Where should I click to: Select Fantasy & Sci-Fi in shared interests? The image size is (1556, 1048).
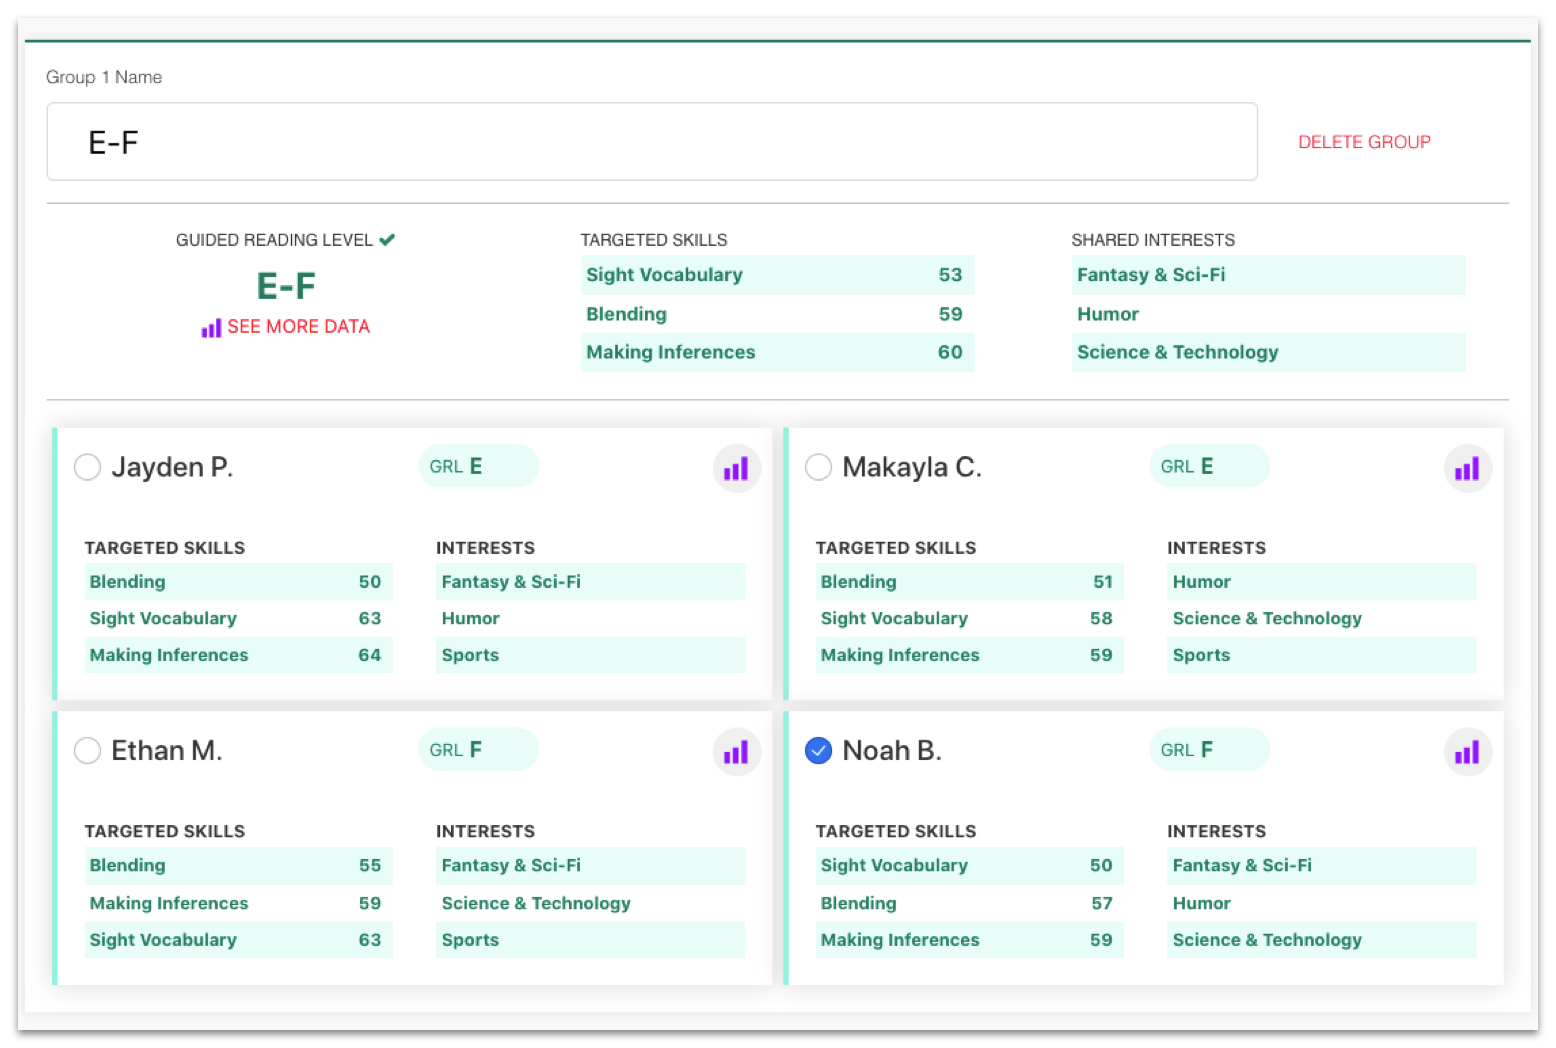point(1267,275)
